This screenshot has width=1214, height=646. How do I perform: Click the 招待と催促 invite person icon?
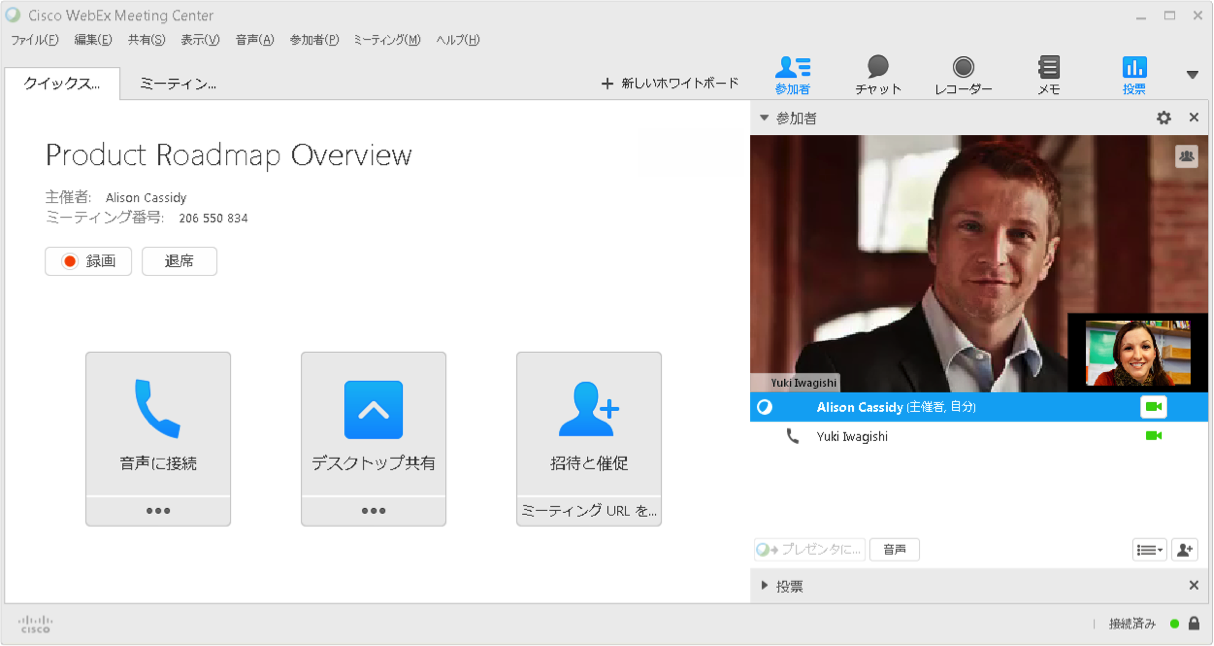tap(588, 409)
